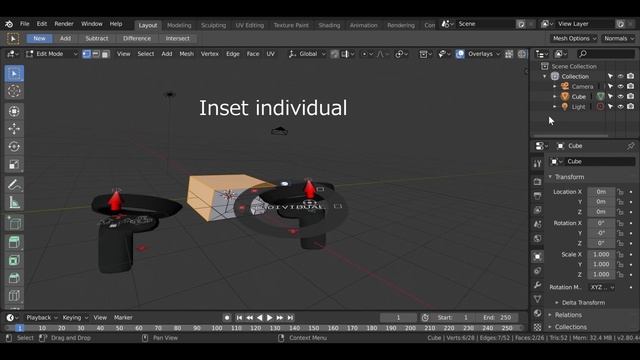
Task: Click the Intersect selection mode button
Action: pos(178,38)
